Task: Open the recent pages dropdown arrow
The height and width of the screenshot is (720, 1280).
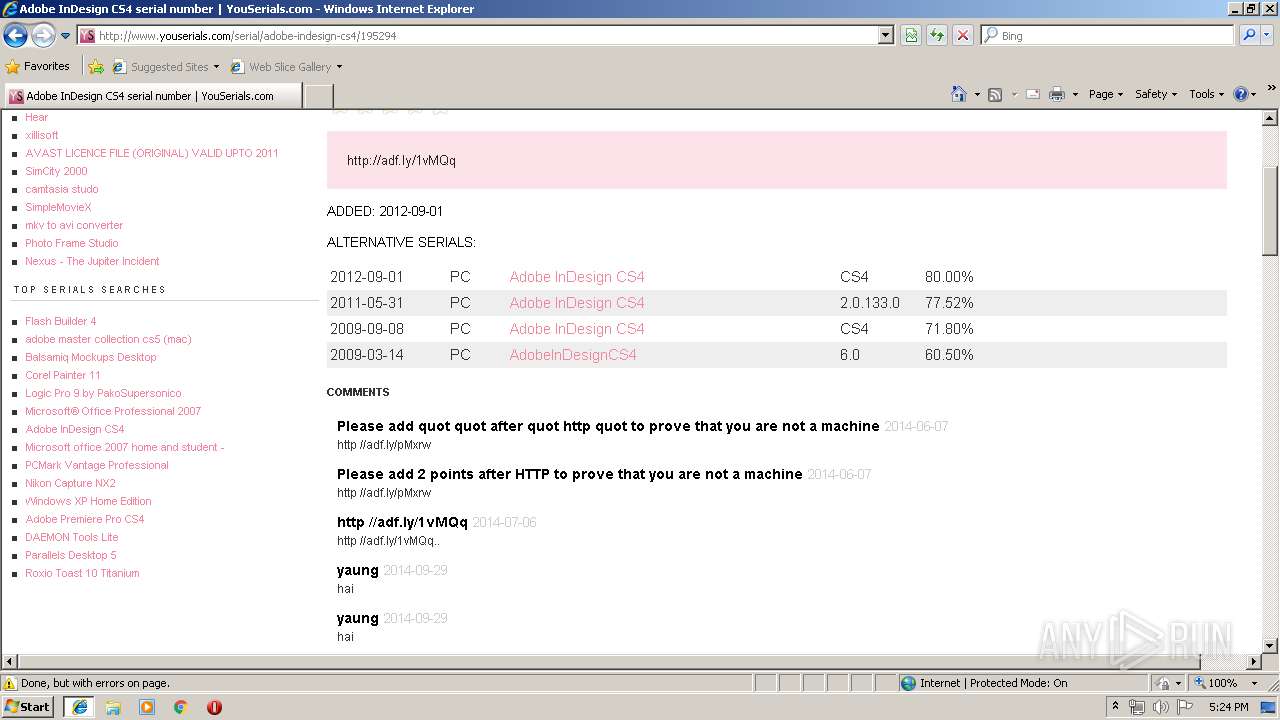Action: coord(66,36)
